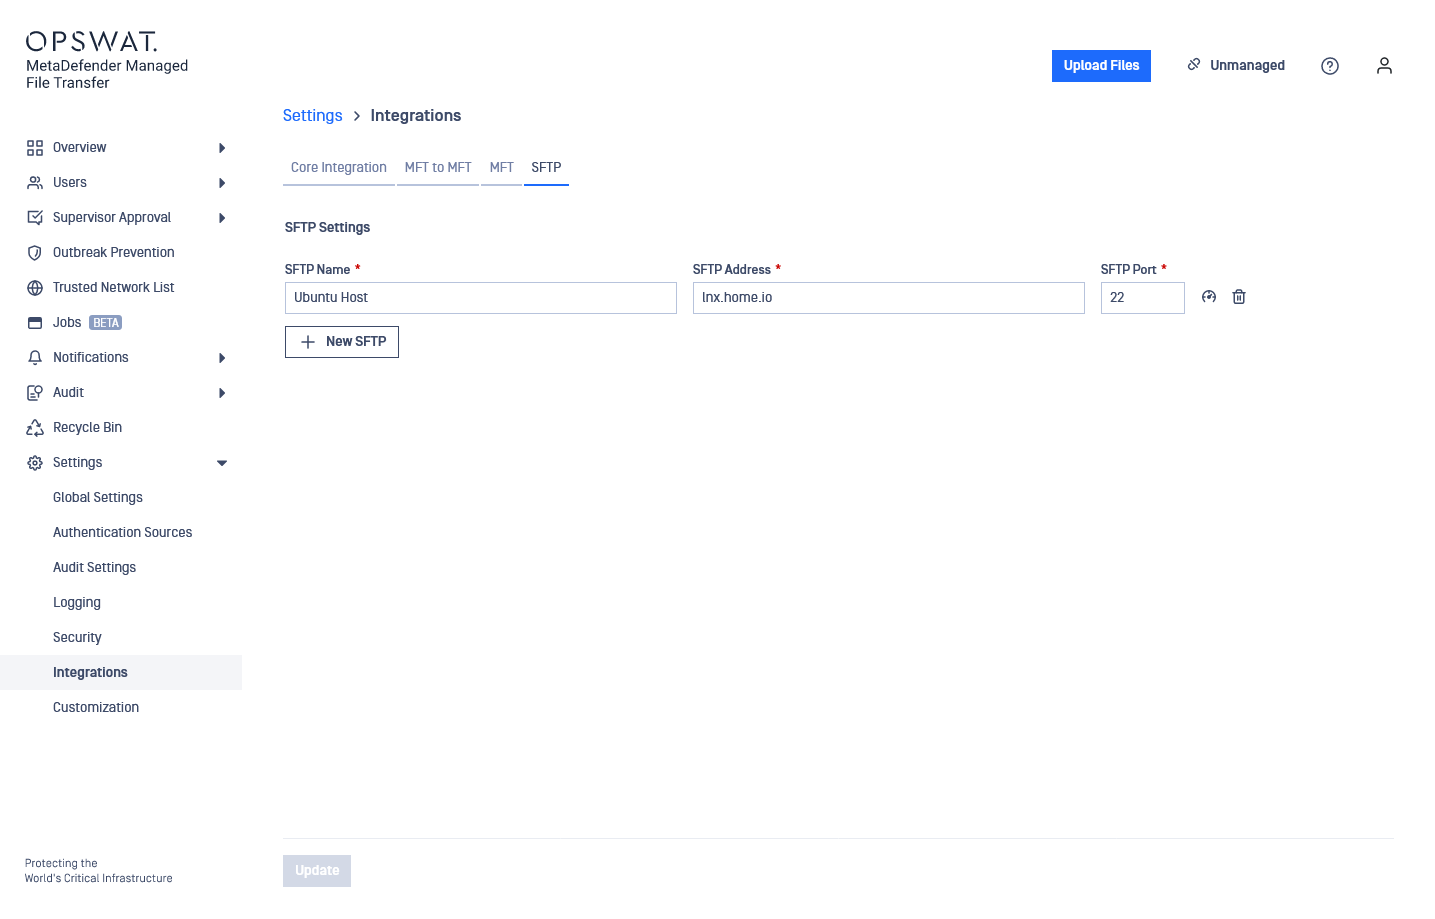Click the Recycle Bin recycle icon
1435x919 pixels.
click(35, 428)
